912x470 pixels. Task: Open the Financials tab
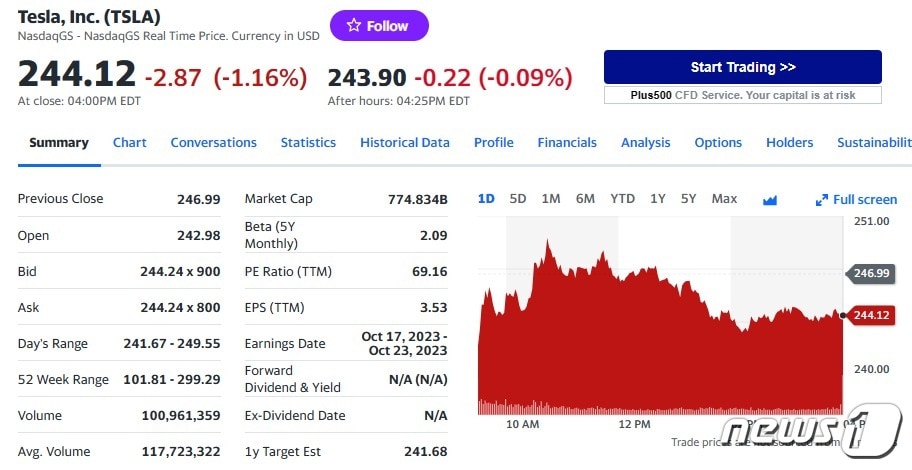coord(567,143)
